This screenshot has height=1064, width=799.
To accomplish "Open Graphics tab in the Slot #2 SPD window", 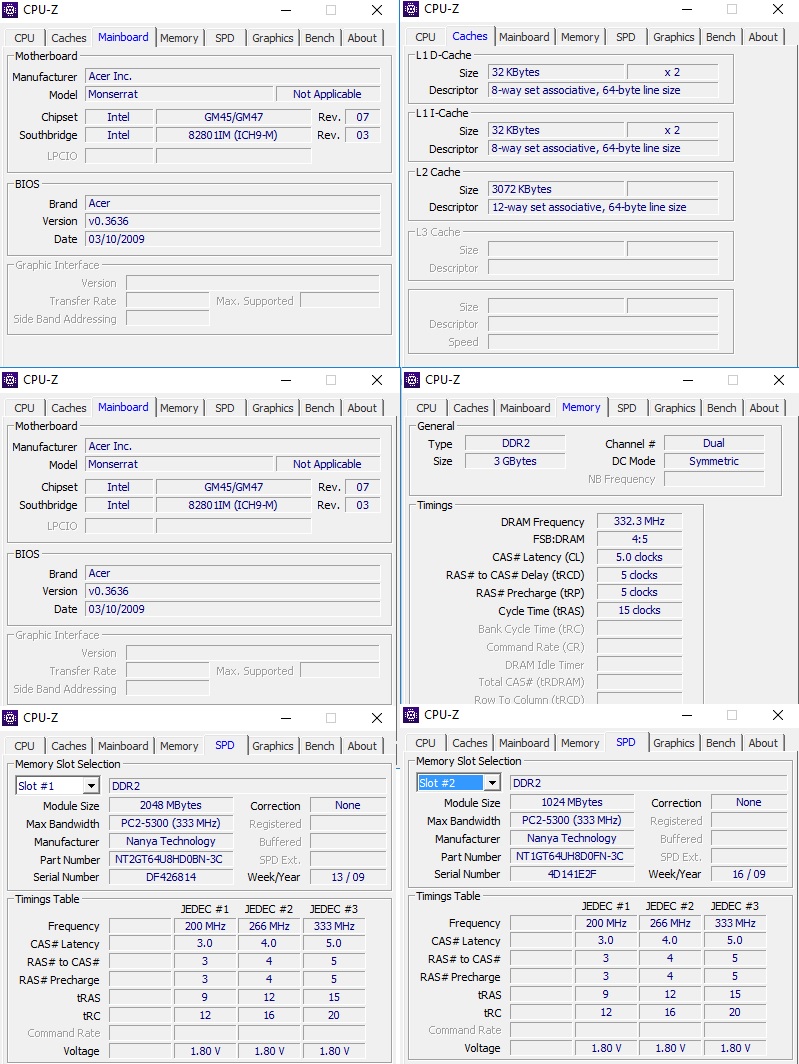I will (674, 743).
